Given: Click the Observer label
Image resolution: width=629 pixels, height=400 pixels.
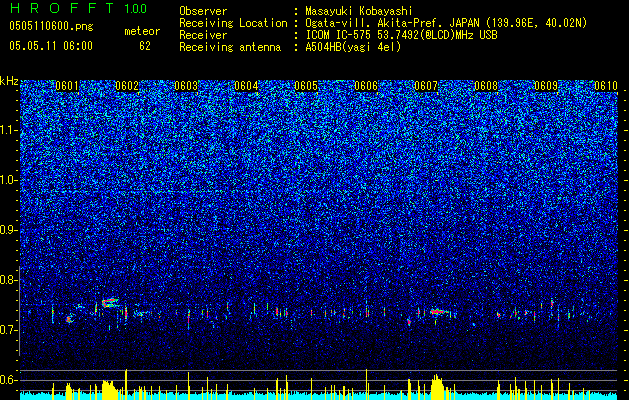Looking at the screenshot, I should (203, 11).
